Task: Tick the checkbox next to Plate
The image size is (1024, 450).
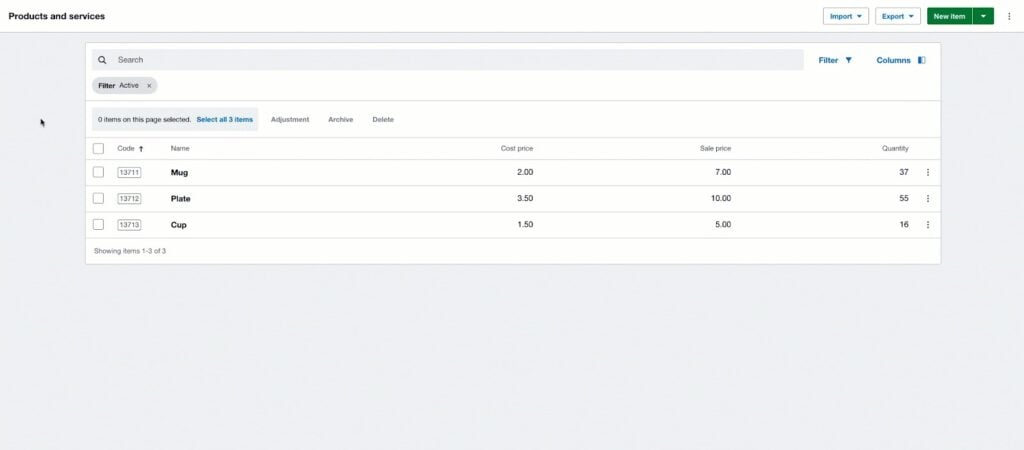Action: click(98, 198)
